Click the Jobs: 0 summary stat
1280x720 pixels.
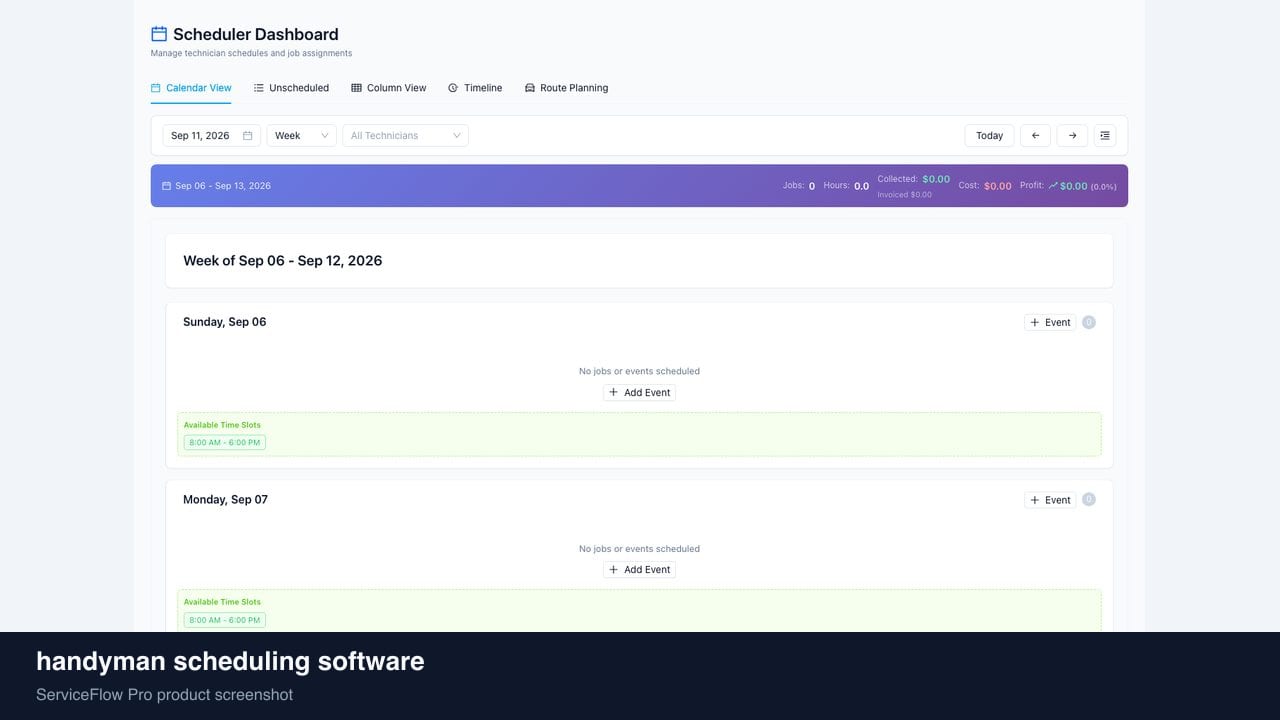coord(799,186)
